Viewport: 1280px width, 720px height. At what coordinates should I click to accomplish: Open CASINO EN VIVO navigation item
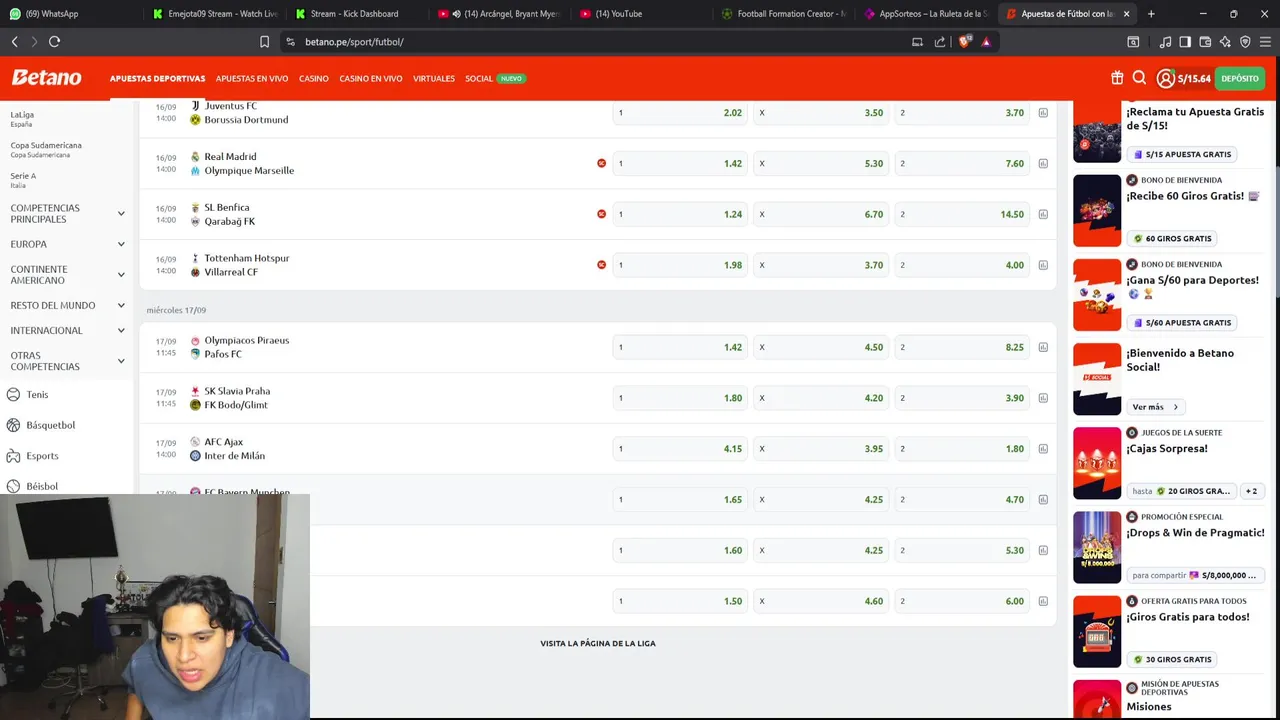tap(371, 78)
